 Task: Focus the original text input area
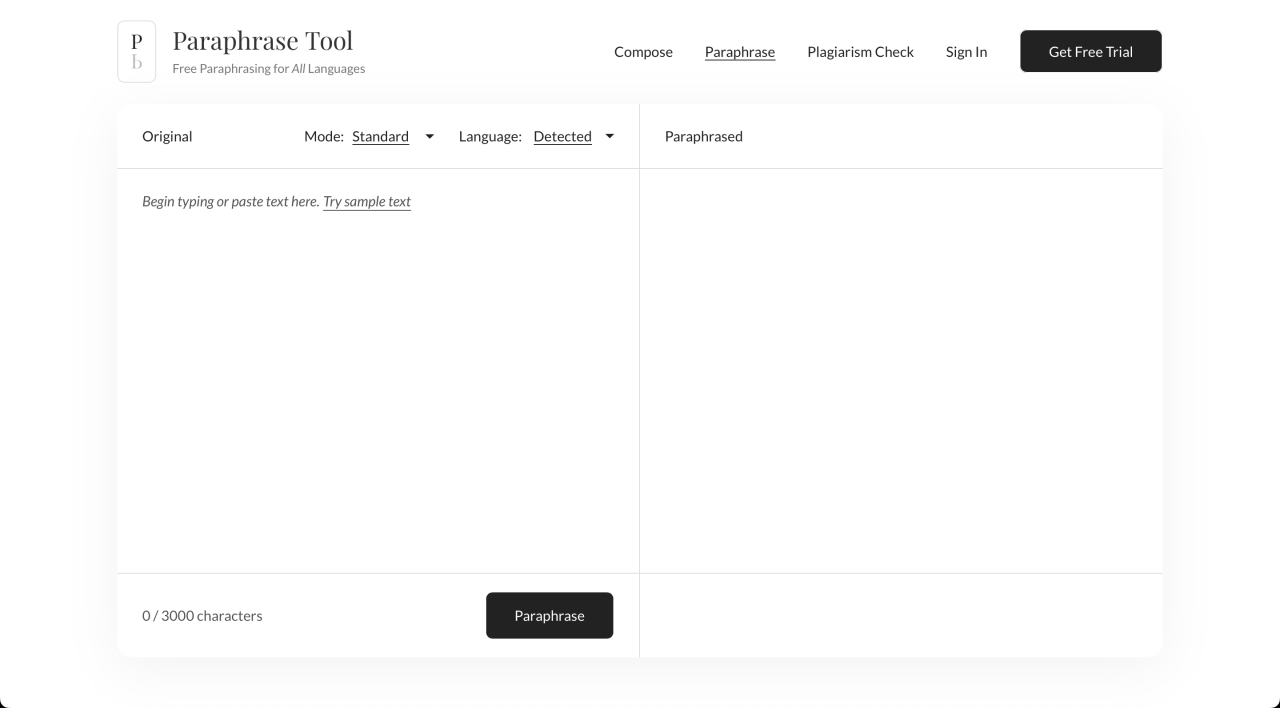tap(378, 380)
